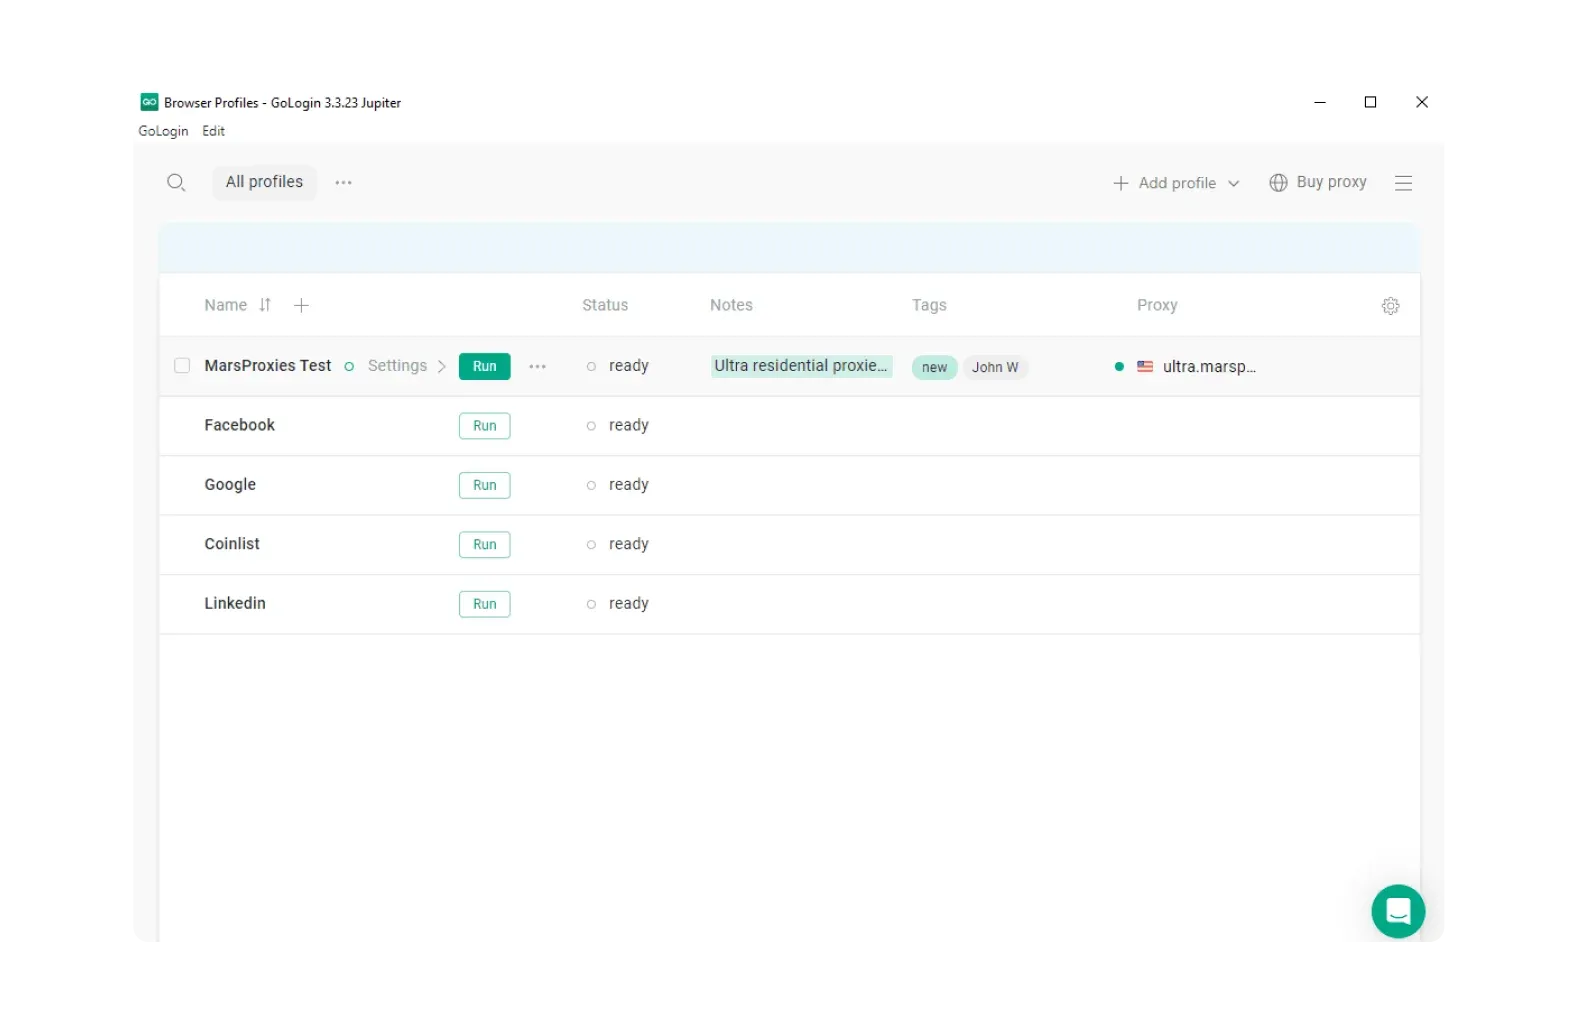Click the Google profile name
The height and width of the screenshot is (1029, 1578).
click(230, 485)
